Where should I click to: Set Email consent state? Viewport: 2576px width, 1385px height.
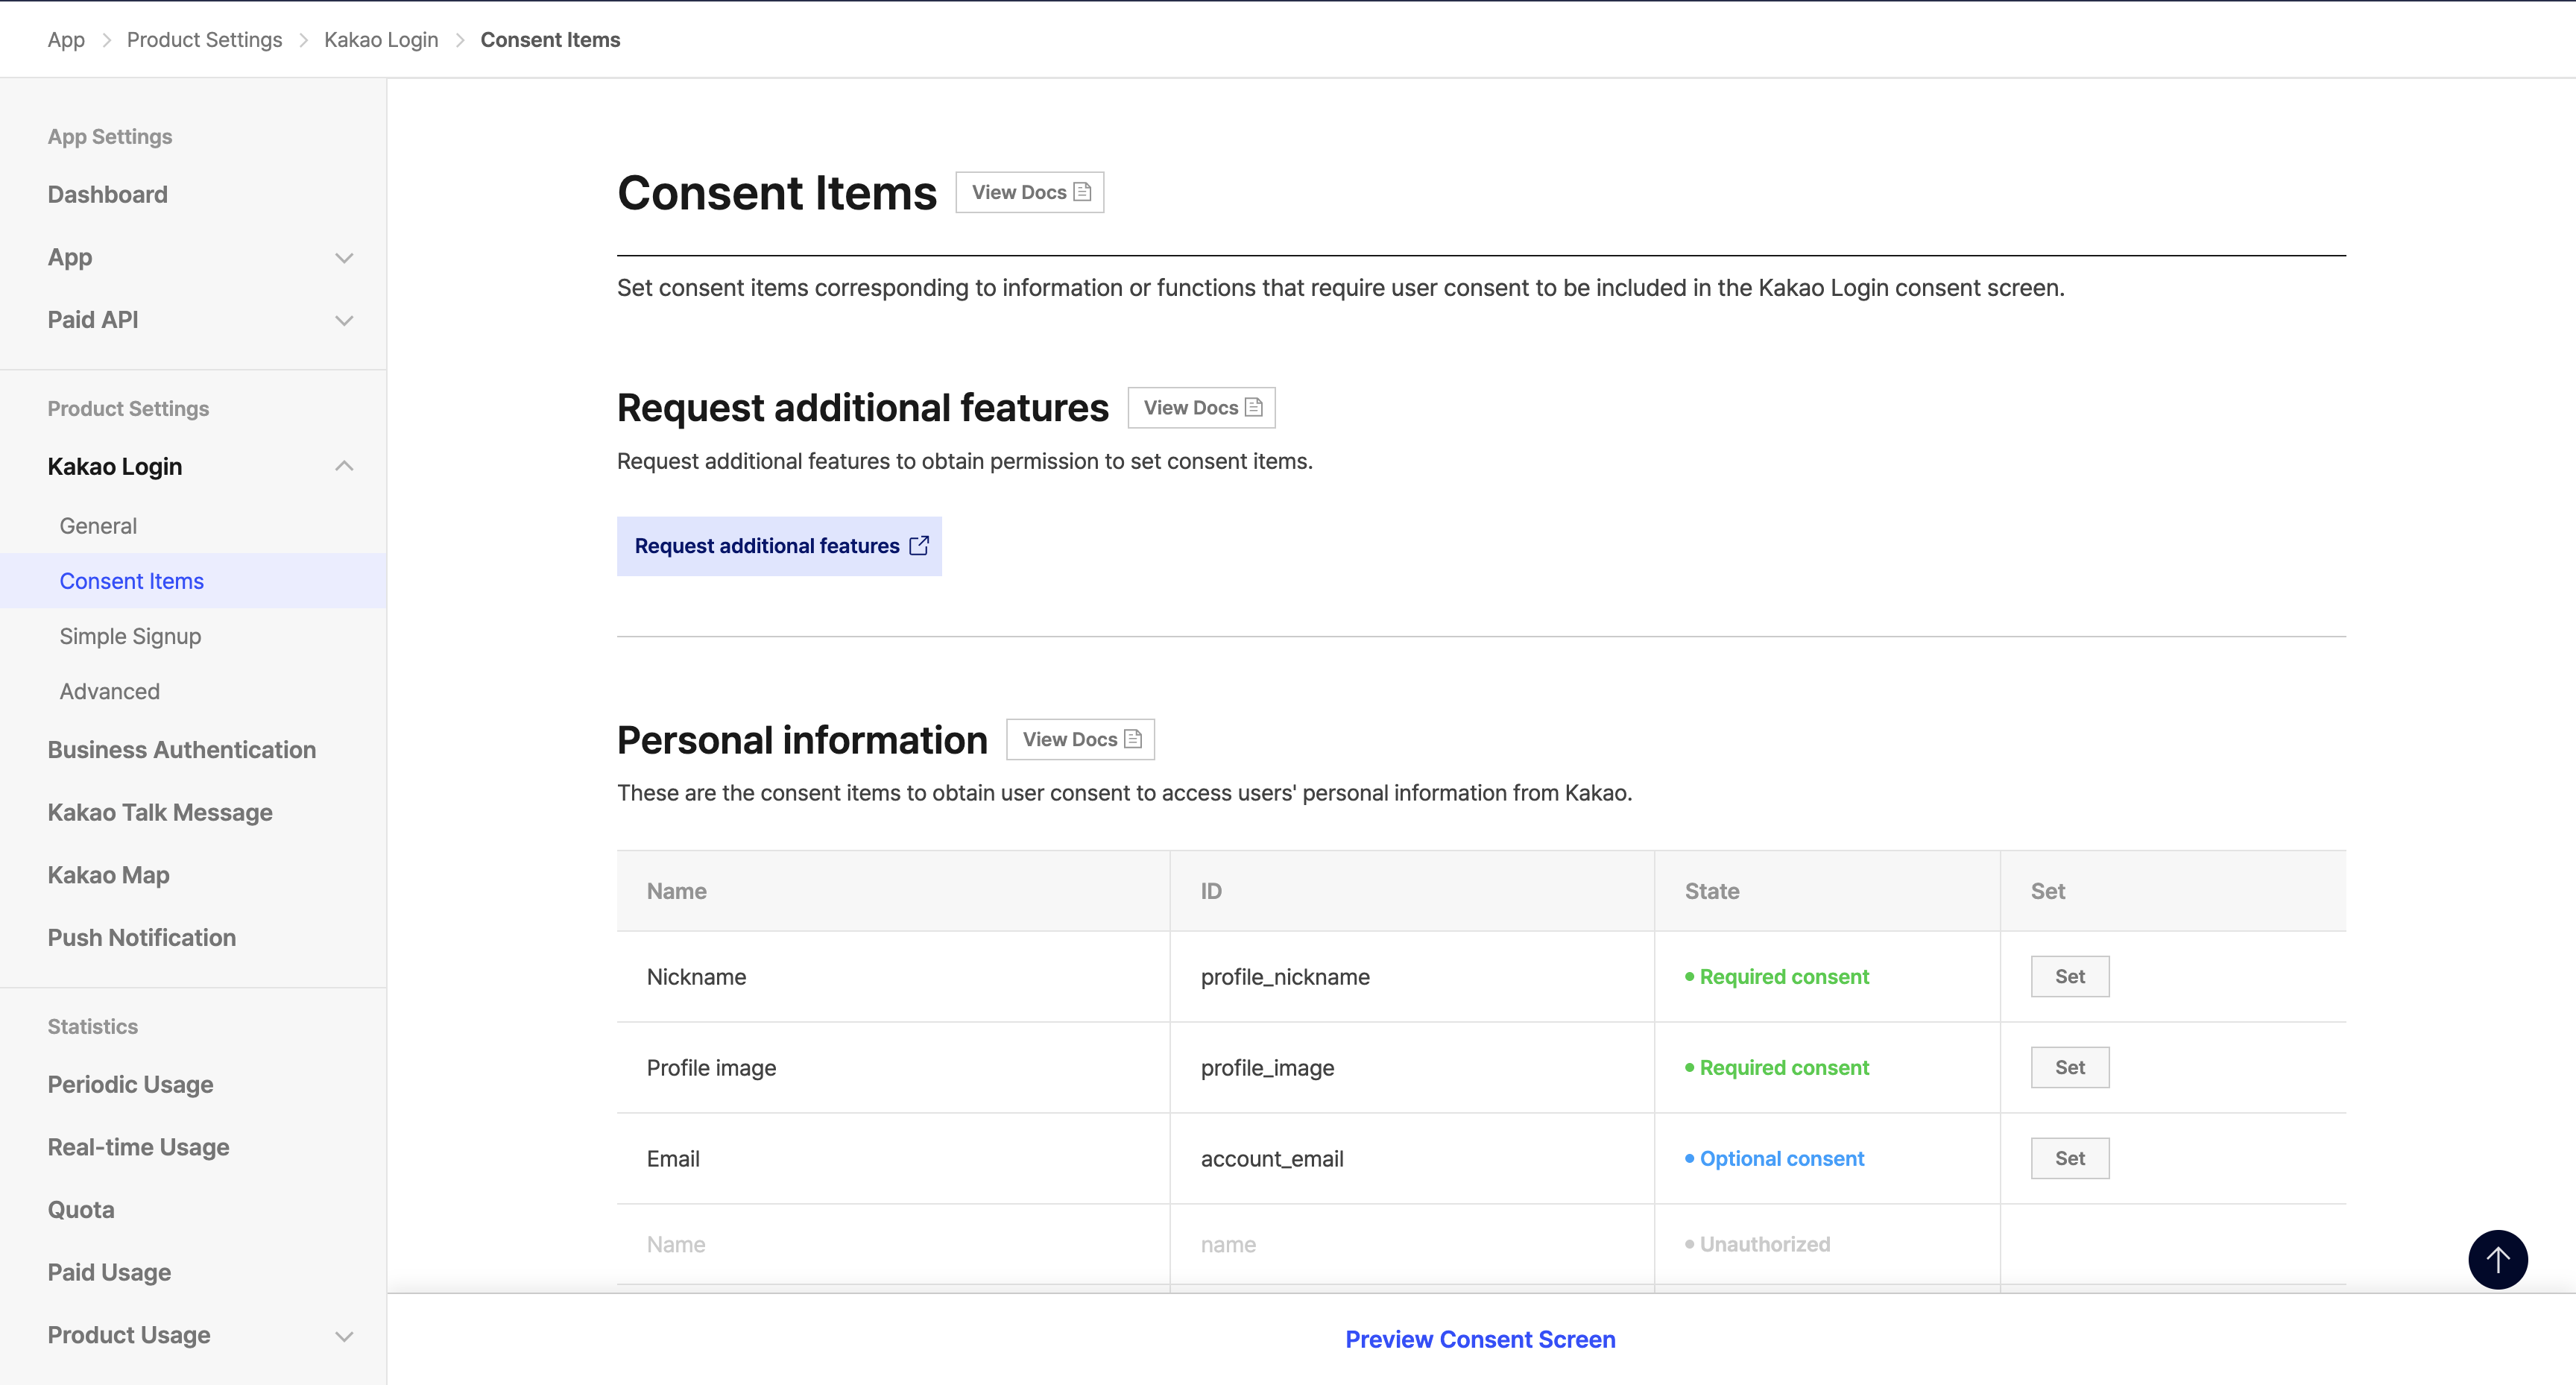click(2069, 1157)
